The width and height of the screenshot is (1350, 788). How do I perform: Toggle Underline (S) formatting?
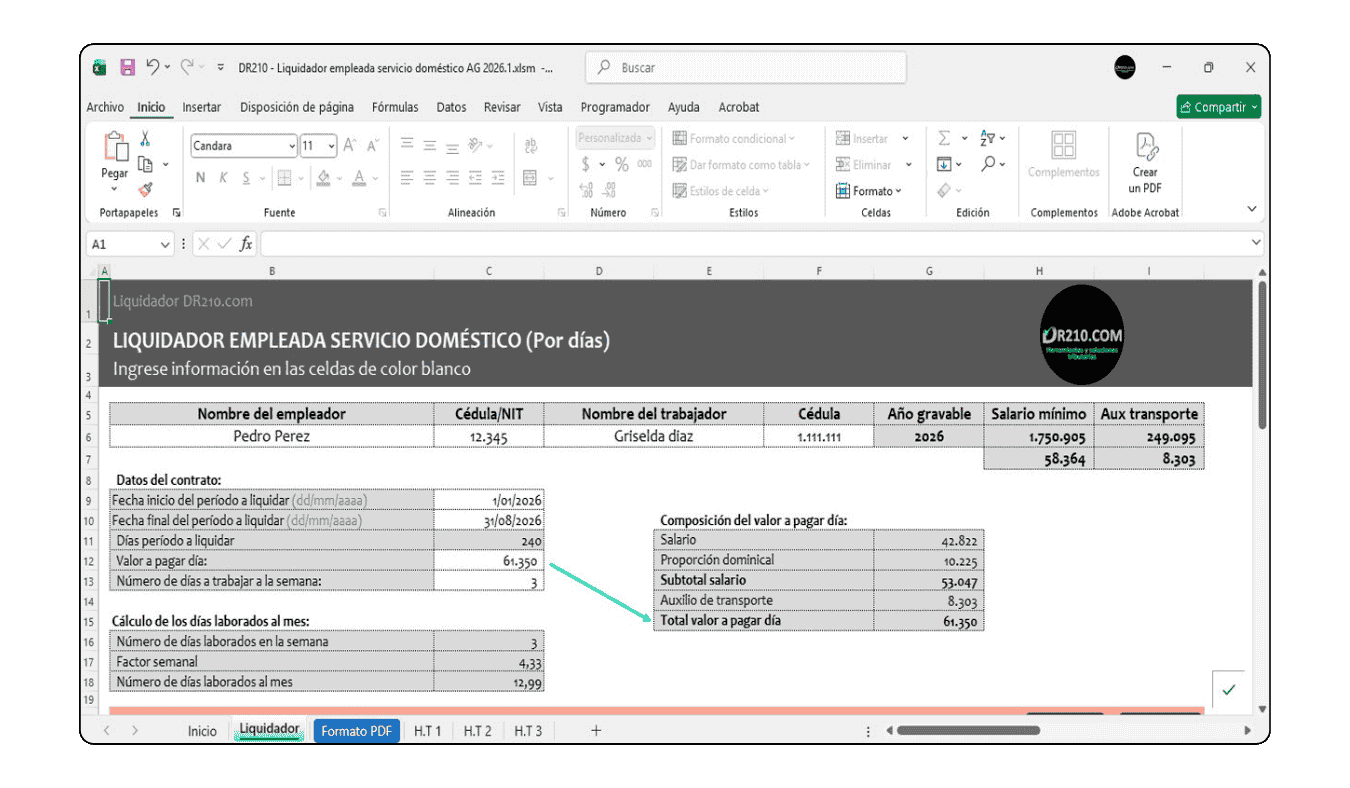[x=245, y=178]
